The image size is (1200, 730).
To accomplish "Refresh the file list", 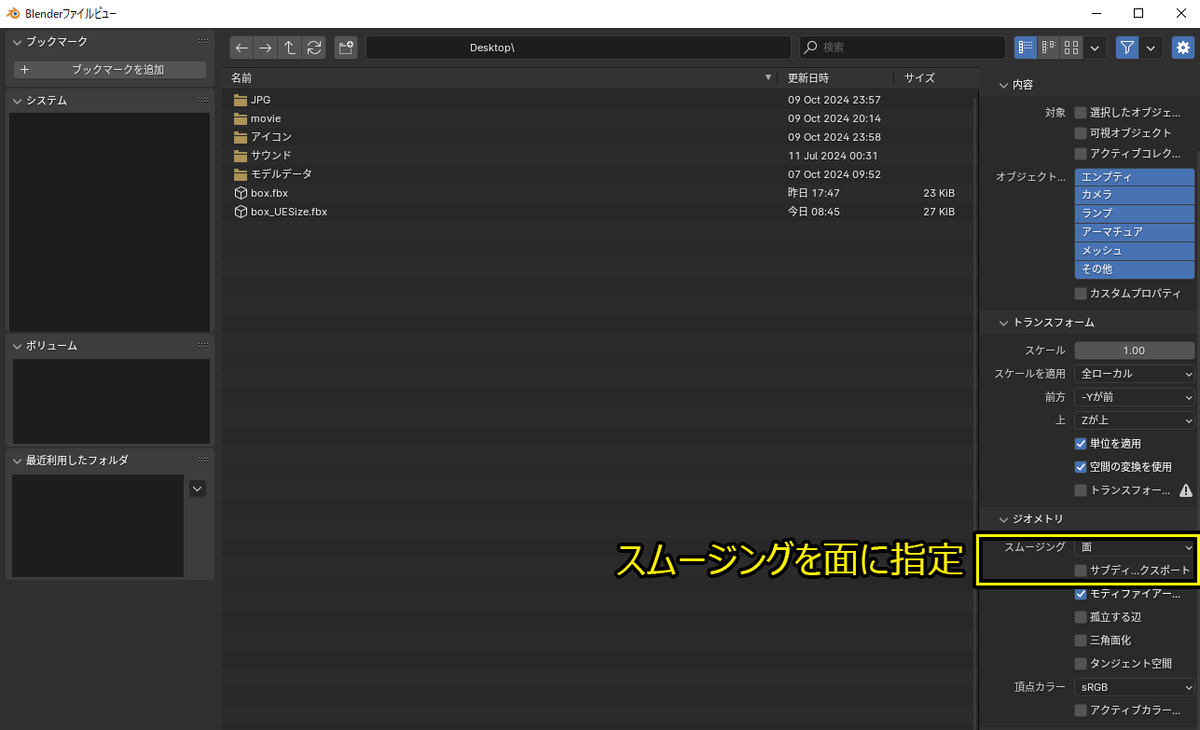I will 314,48.
